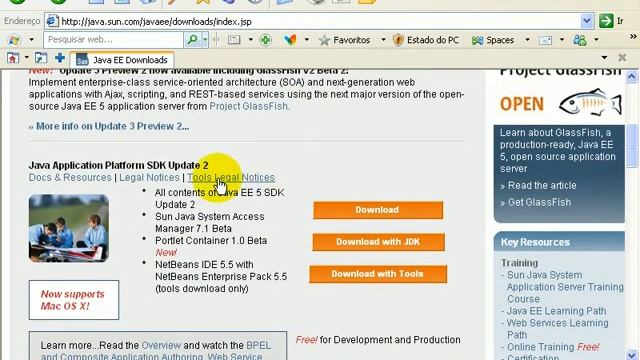Open the MSN butterfly dropdown arrow
Viewport: 640px width, 360px height.
click(306, 40)
